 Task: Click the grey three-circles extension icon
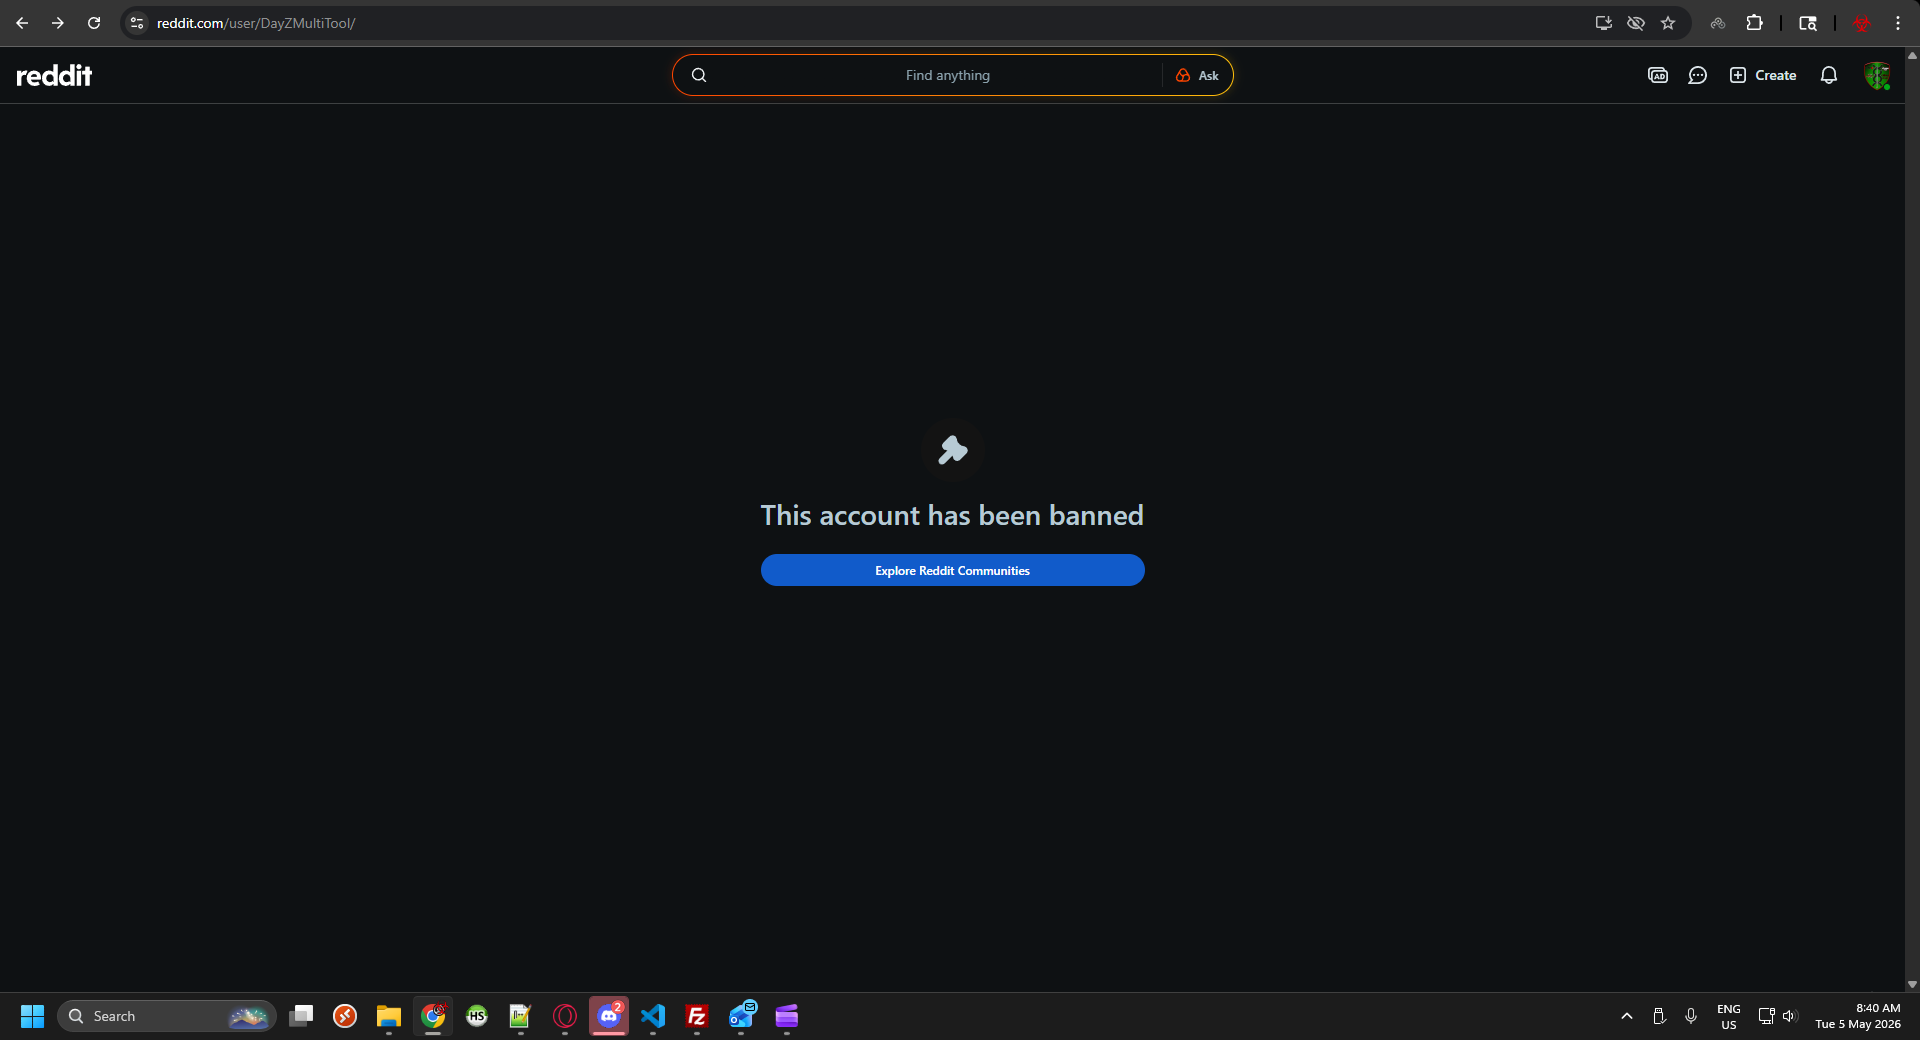pos(1718,23)
